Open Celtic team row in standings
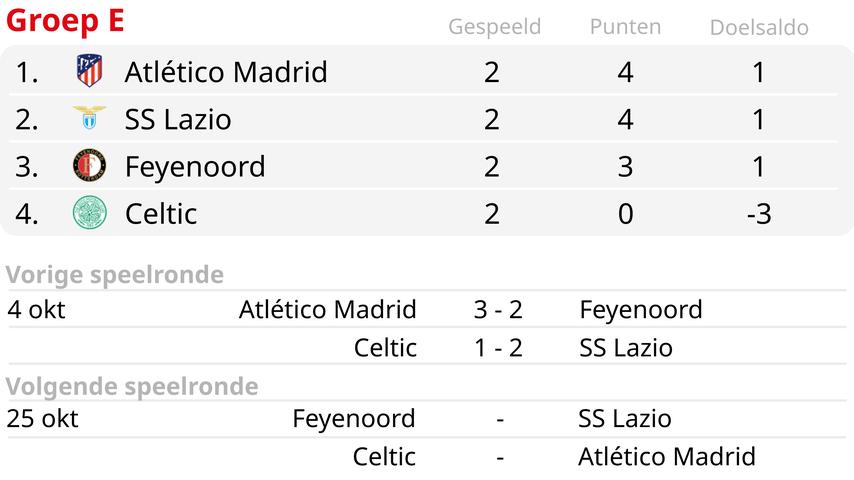 point(423,214)
